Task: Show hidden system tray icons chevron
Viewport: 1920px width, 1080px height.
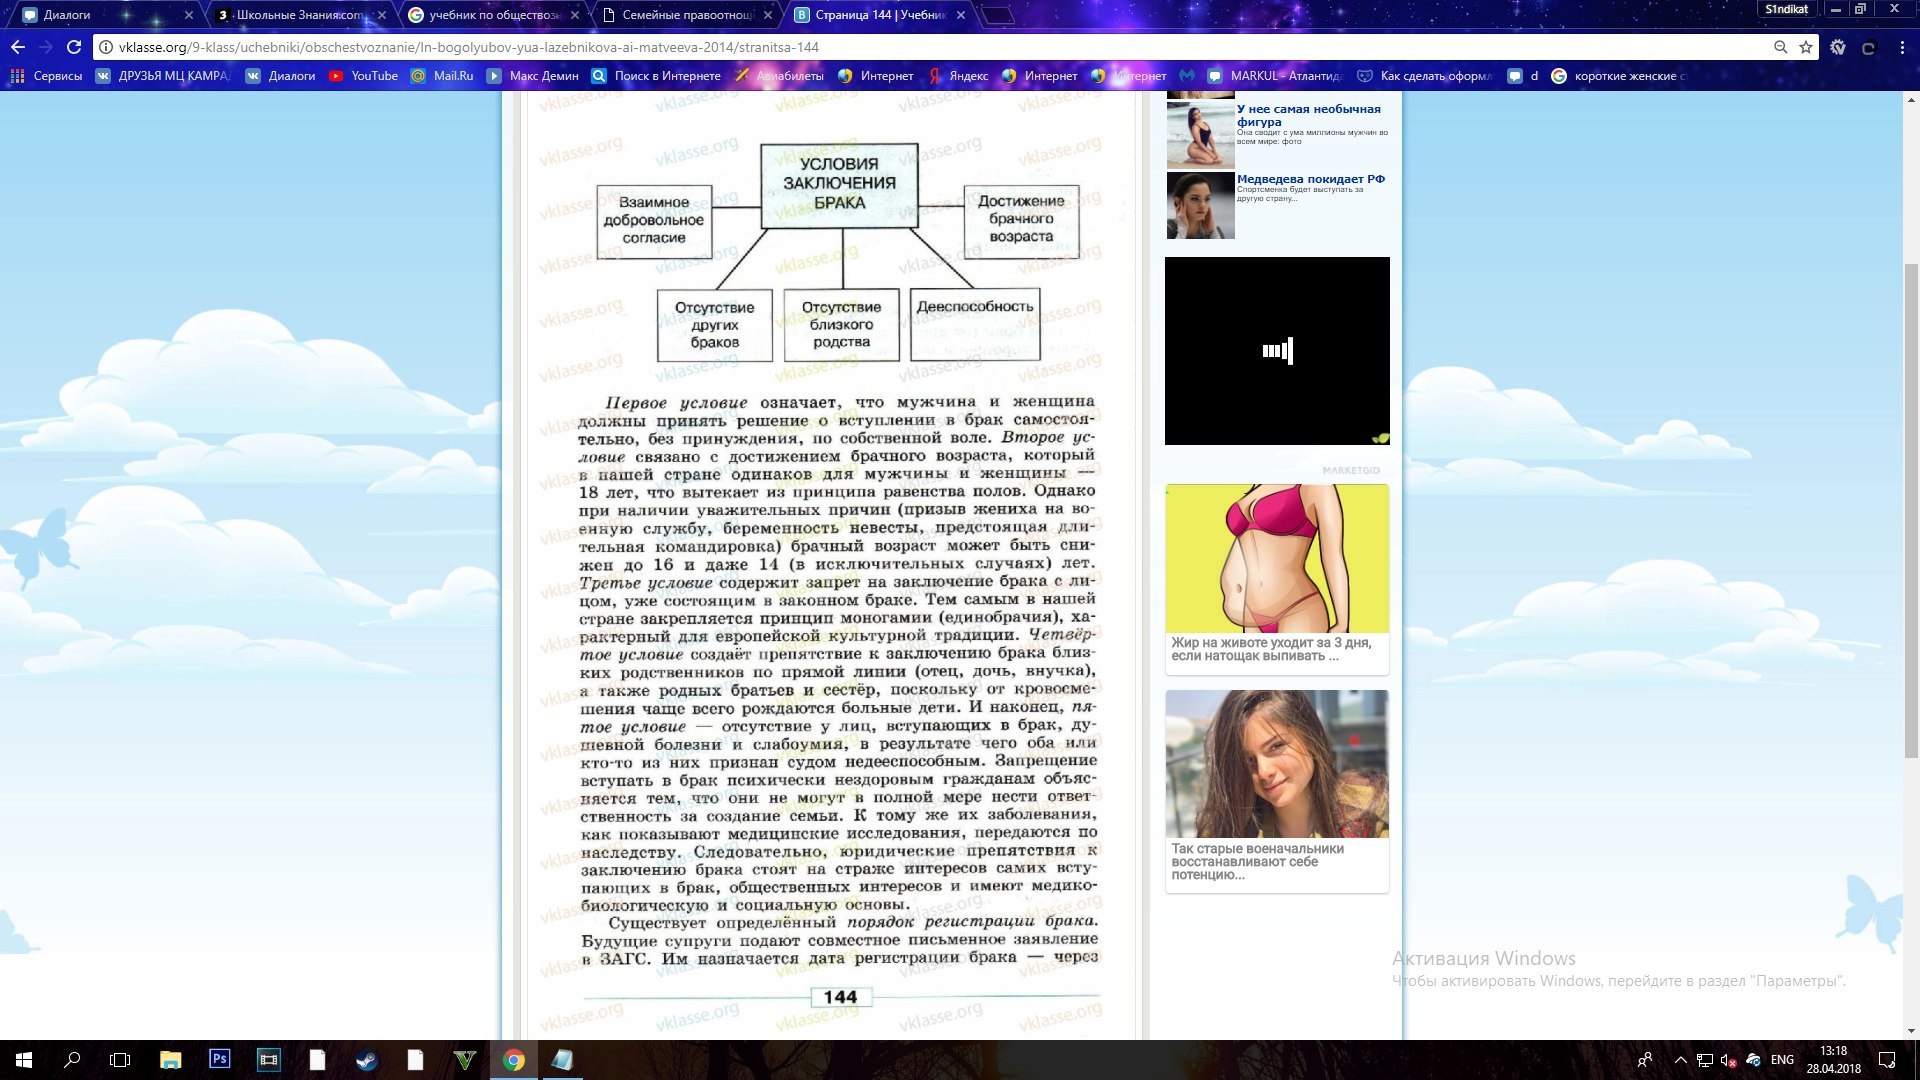Action: click(1680, 1060)
